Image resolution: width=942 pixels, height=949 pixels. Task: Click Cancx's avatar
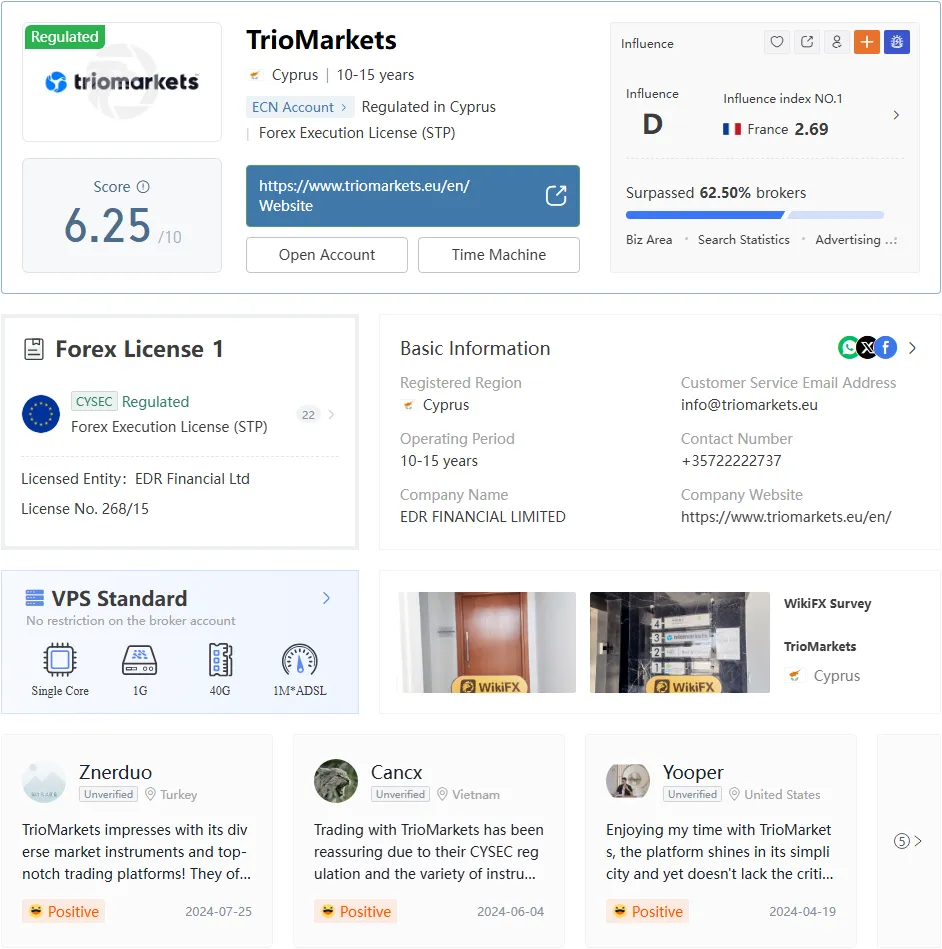coord(336,781)
